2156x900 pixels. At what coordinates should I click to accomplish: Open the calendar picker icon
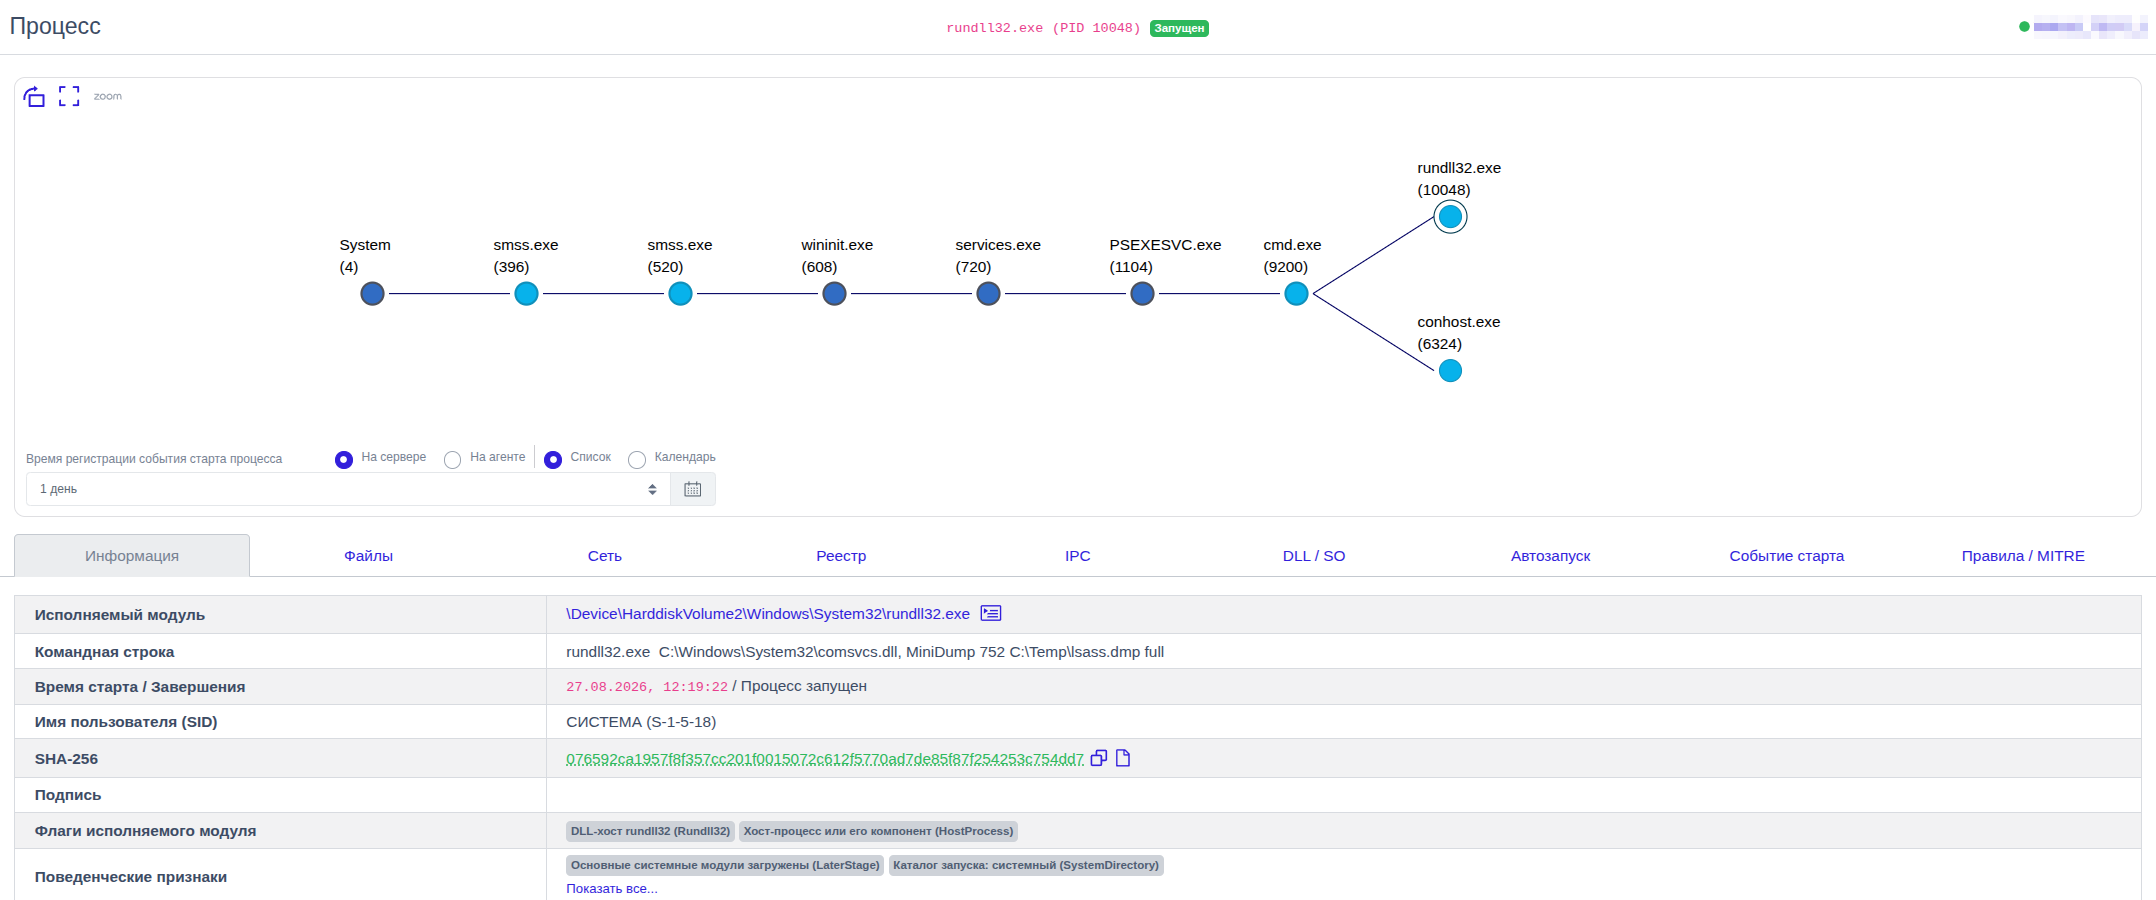click(693, 489)
